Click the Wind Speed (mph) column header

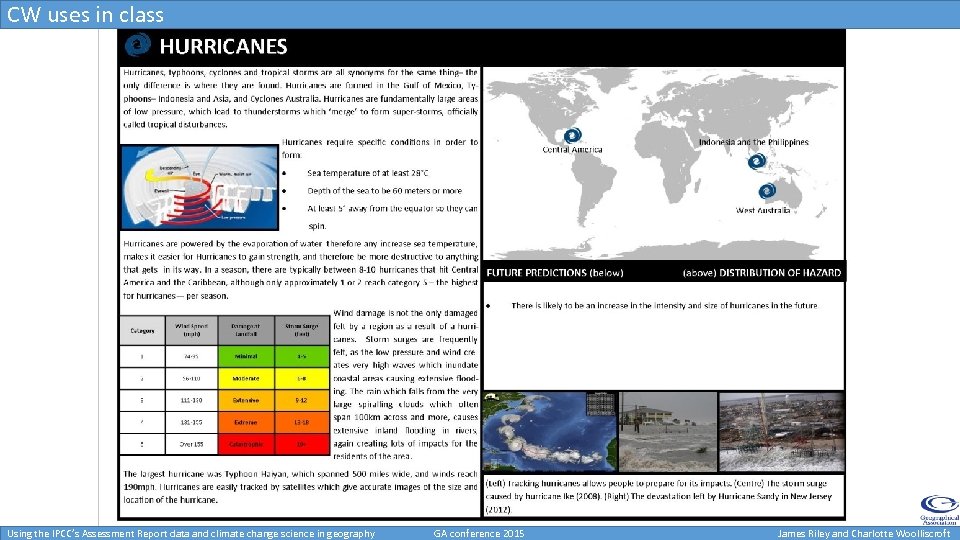191,331
